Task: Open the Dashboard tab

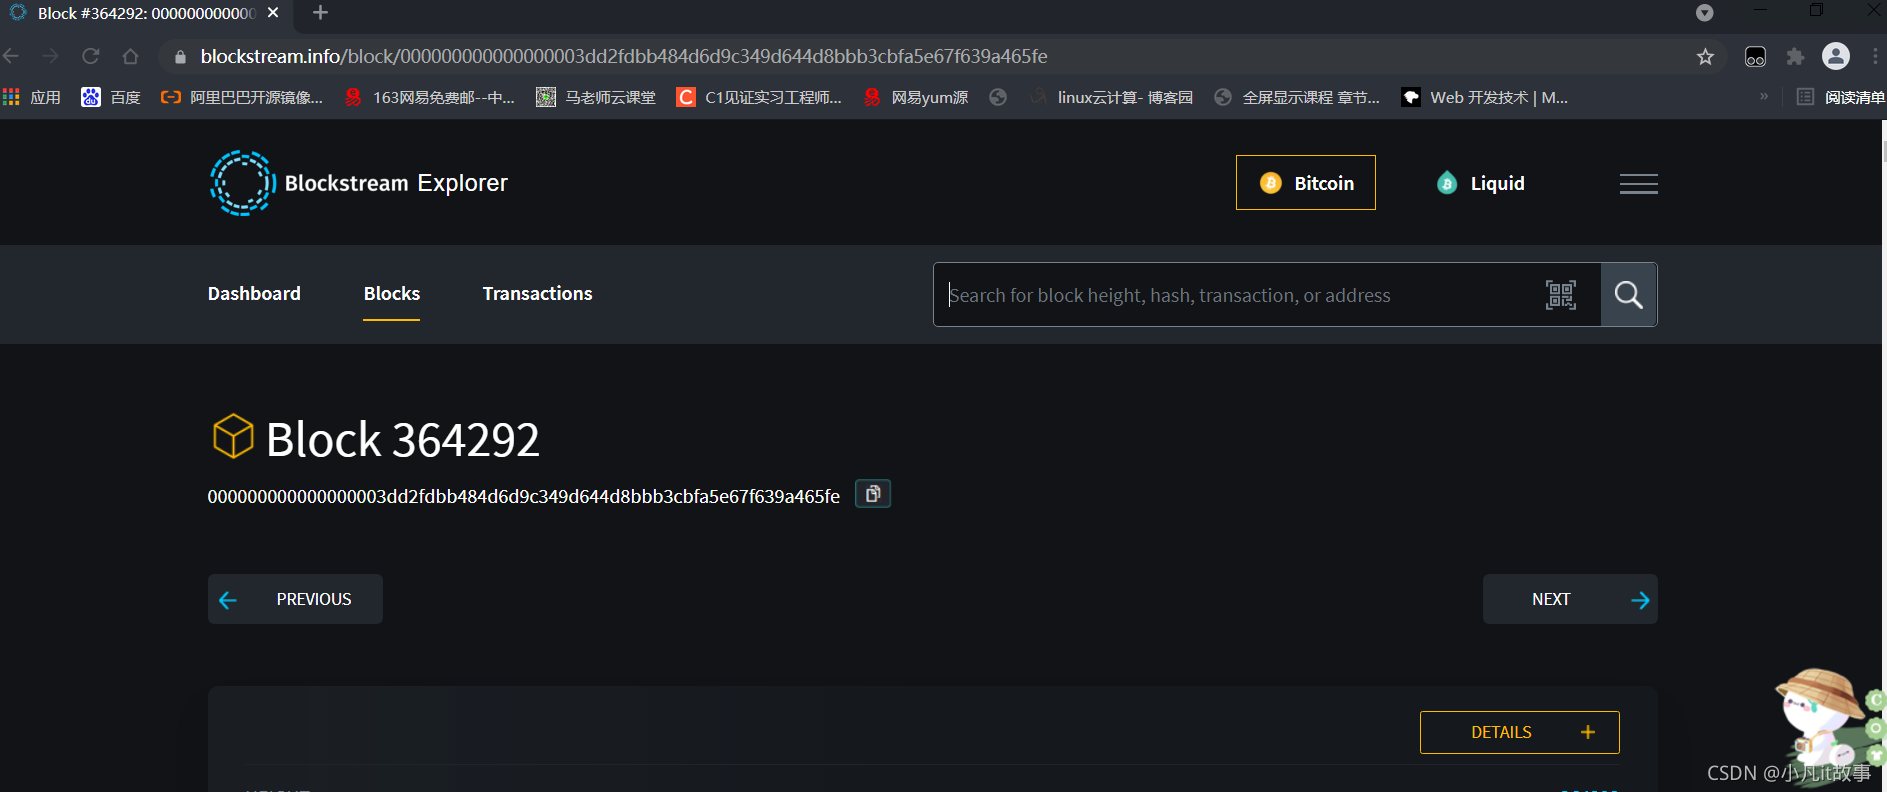Action: pyautogui.click(x=254, y=293)
